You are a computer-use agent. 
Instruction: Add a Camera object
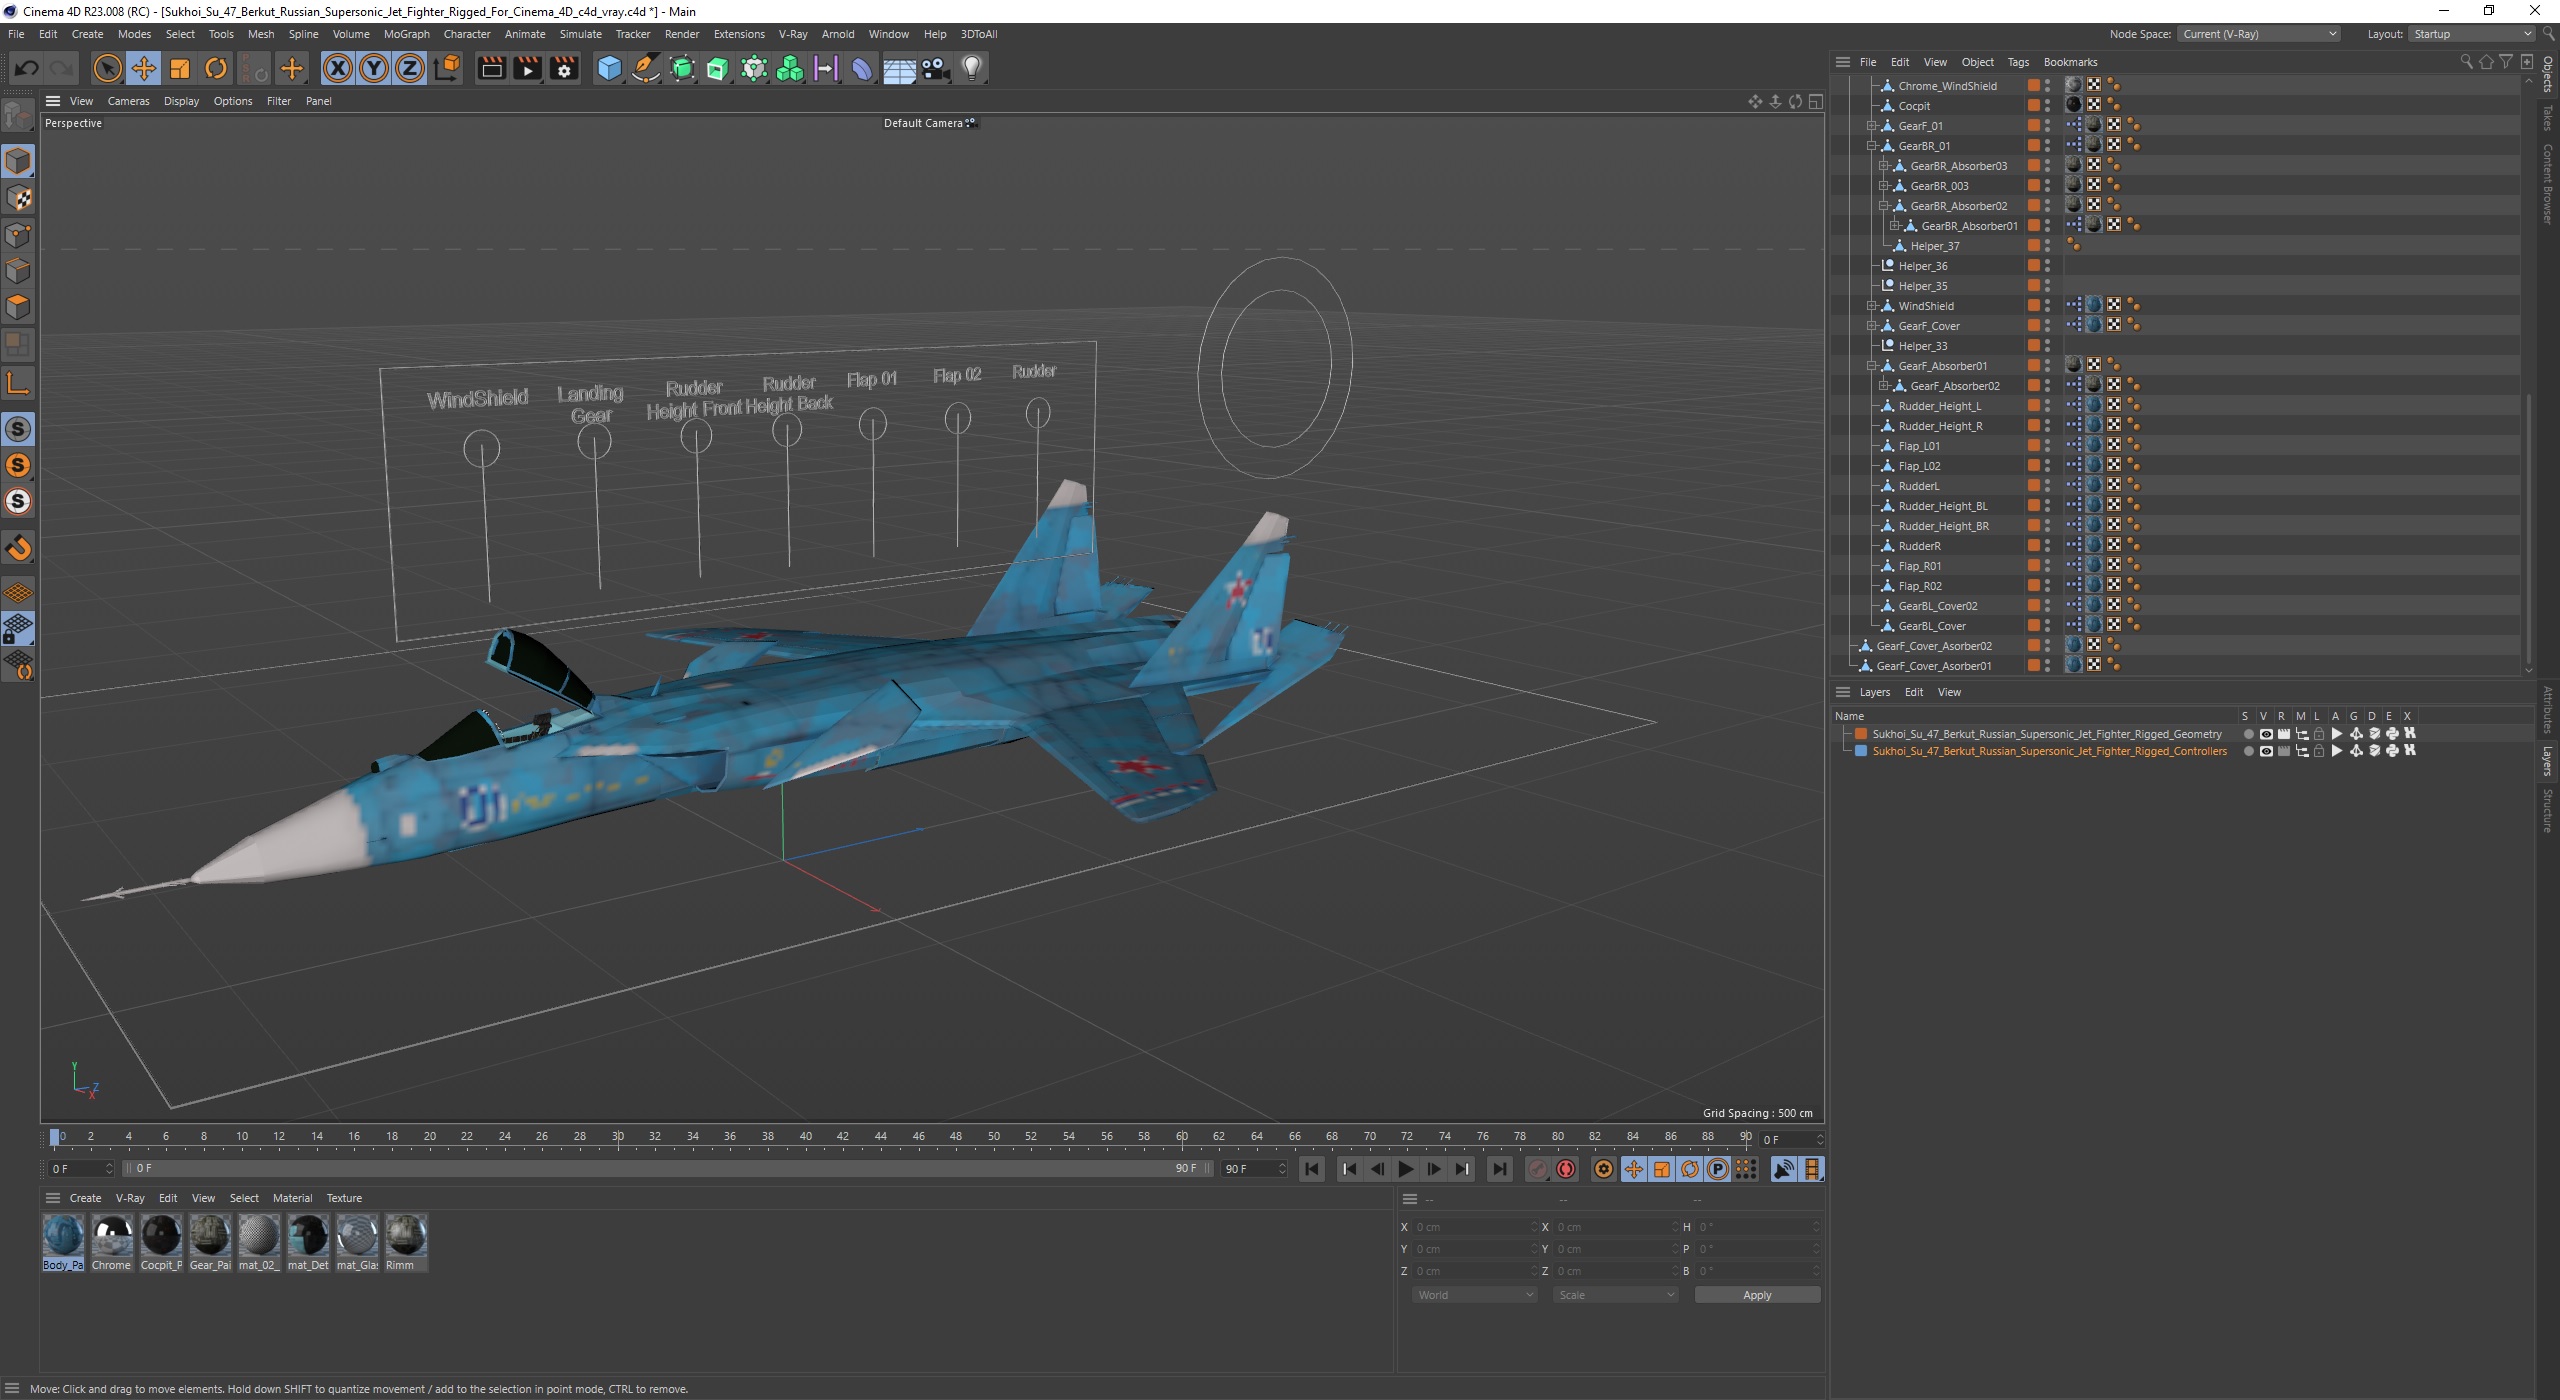[x=935, y=68]
